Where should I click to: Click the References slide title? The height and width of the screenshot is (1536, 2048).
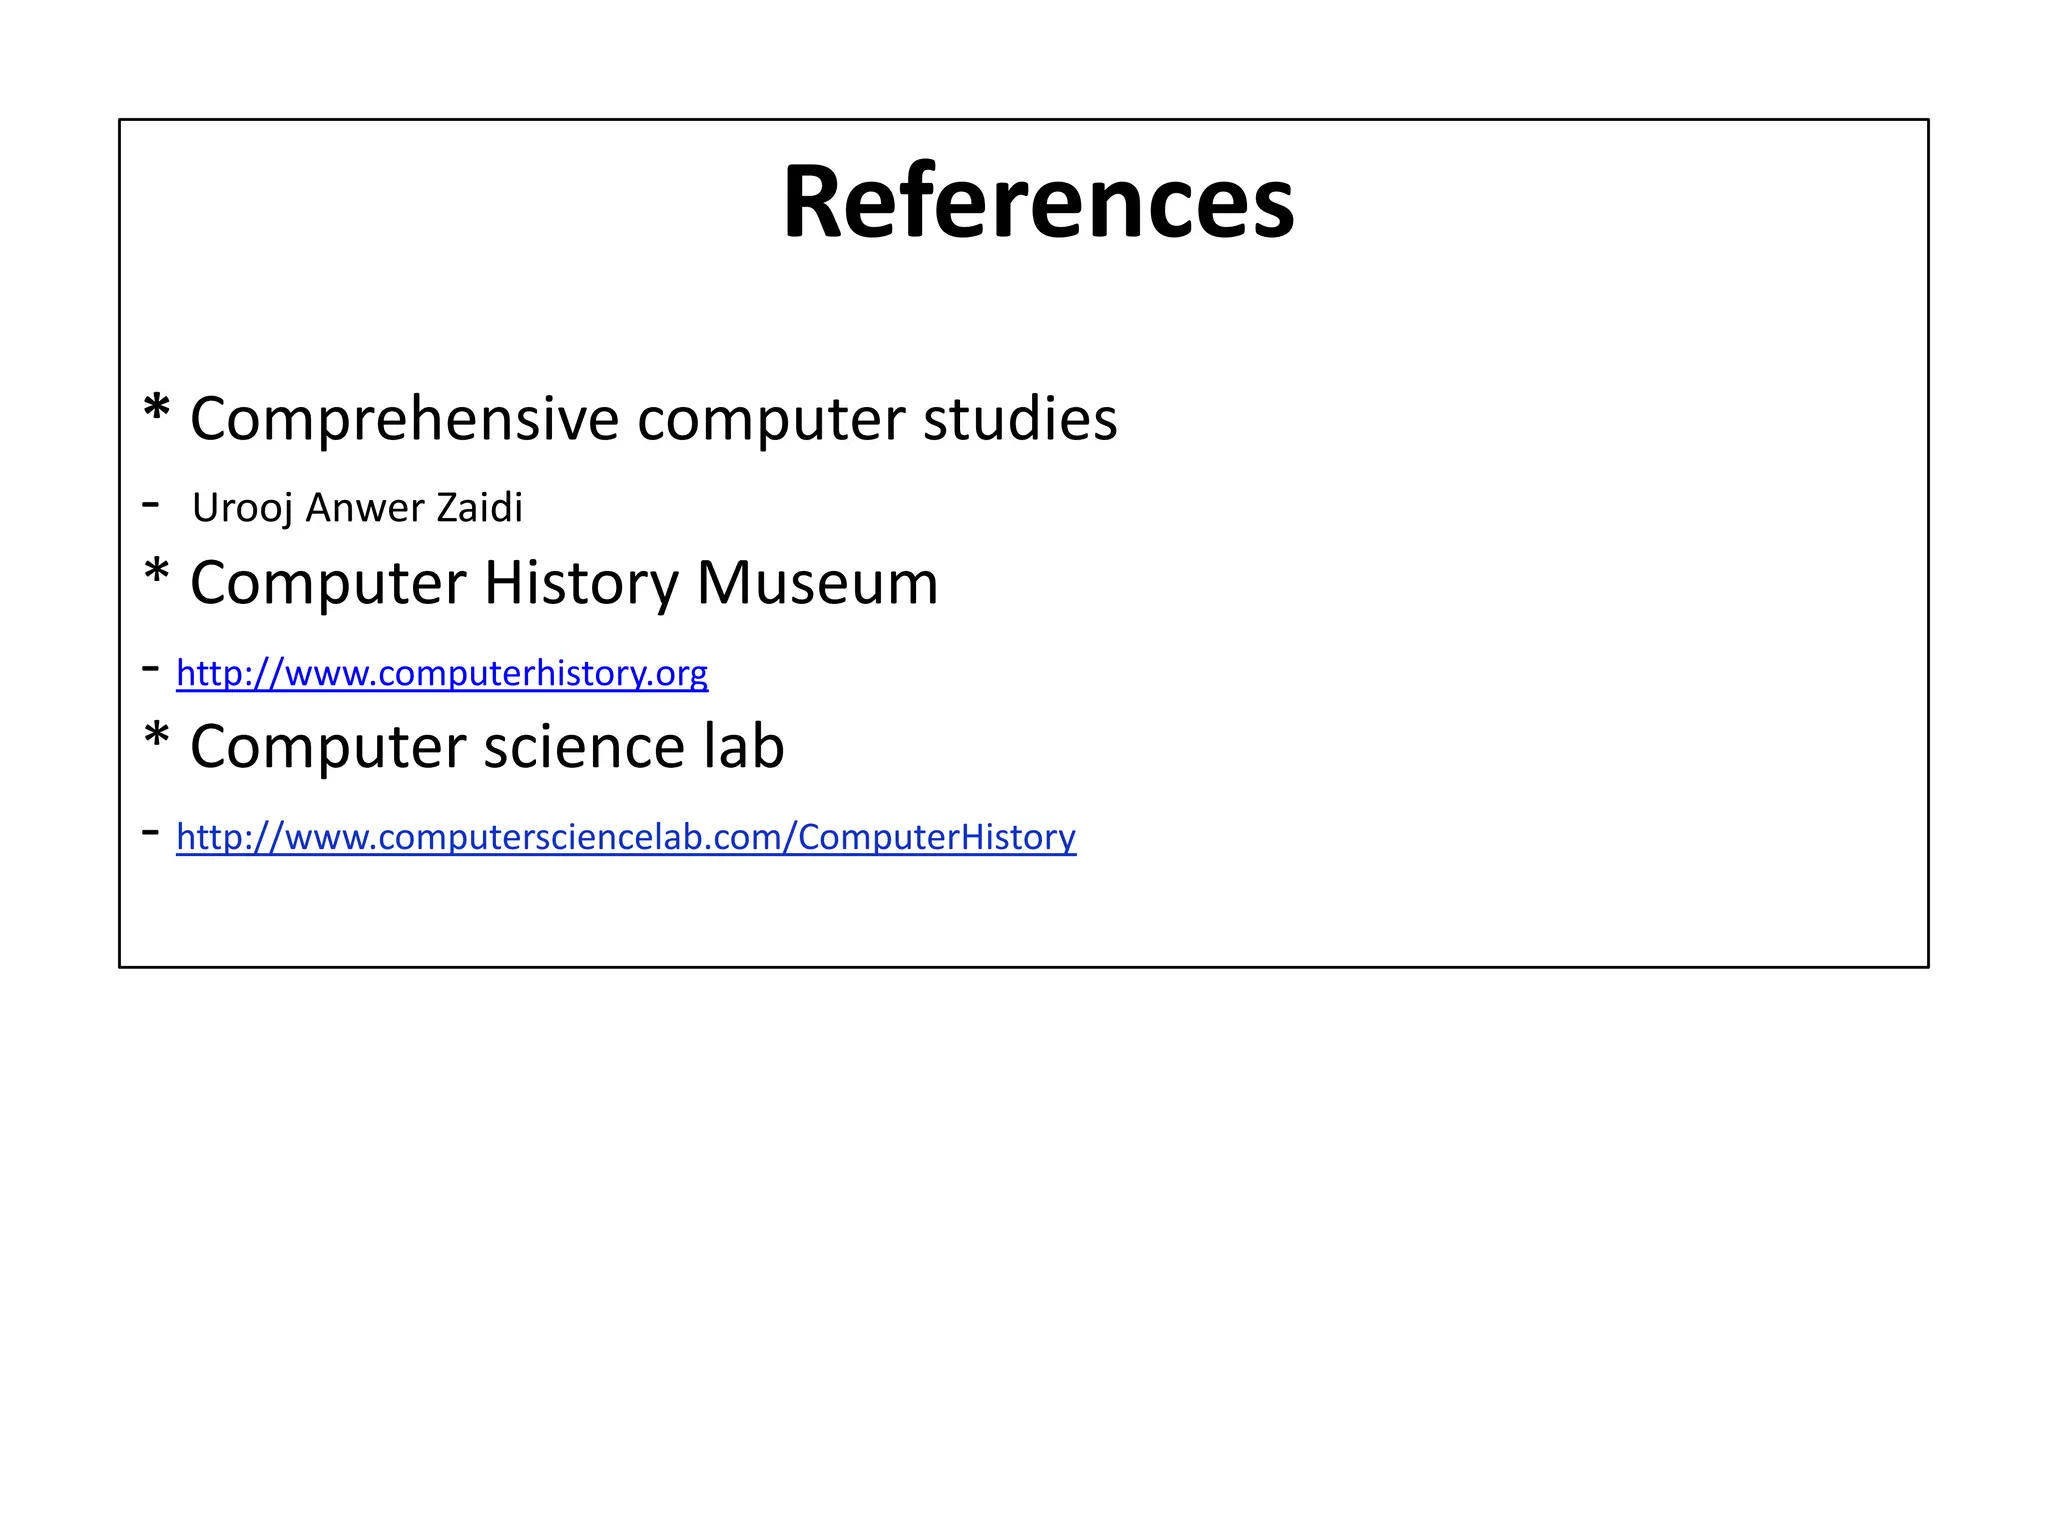point(1037,201)
